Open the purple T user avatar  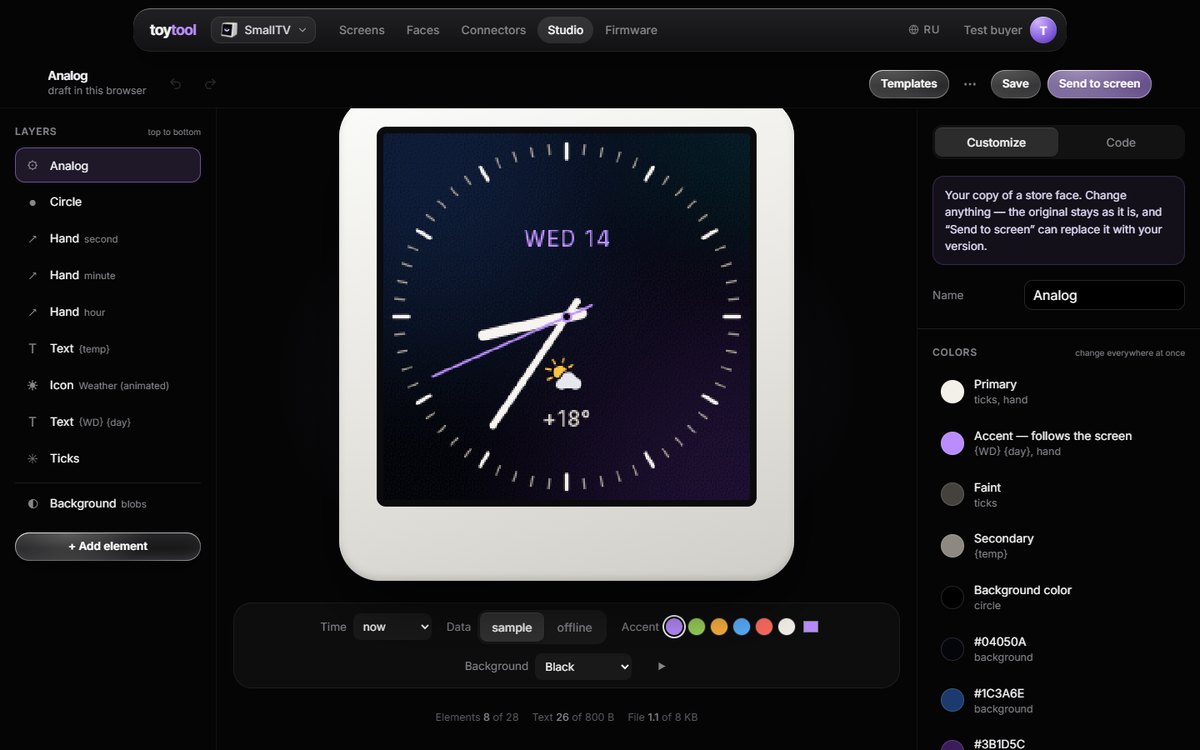1043,30
